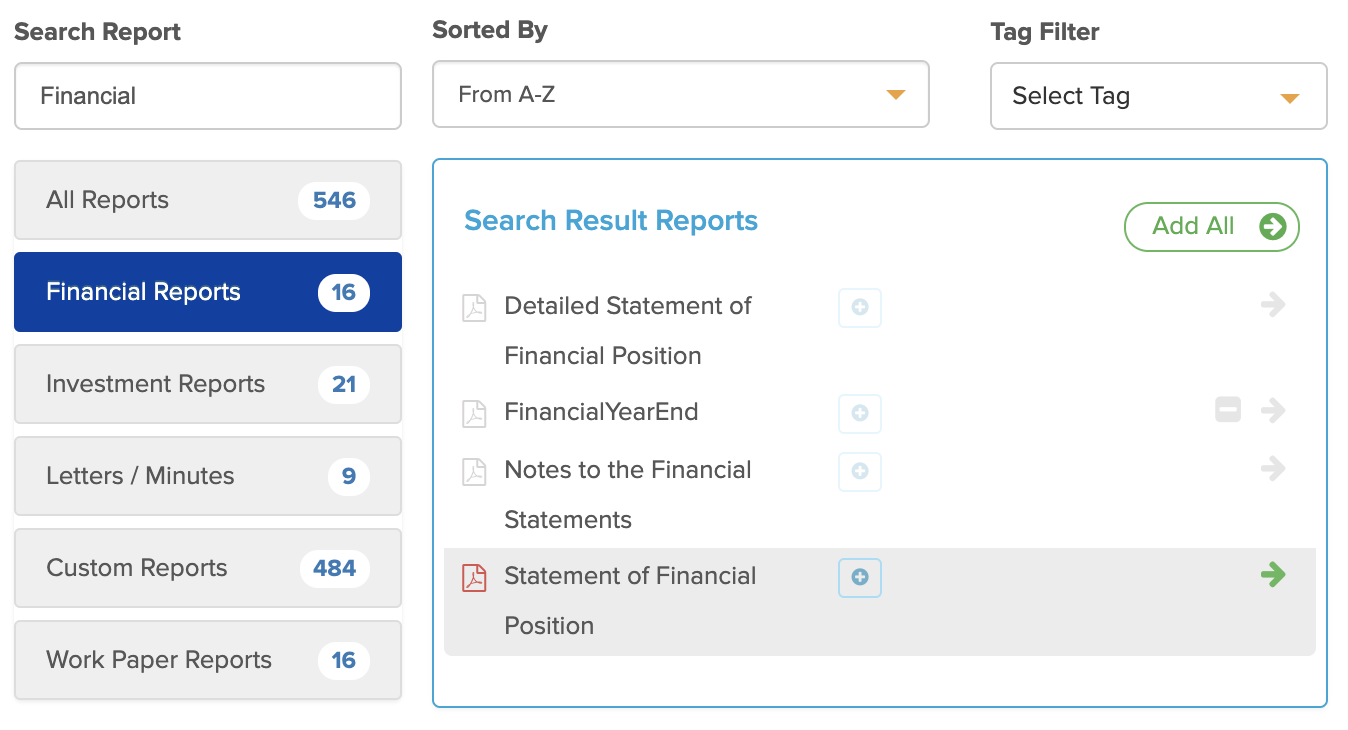
Task: Click PDF icon beside FinancialYearEnd report
Action: coord(474,413)
